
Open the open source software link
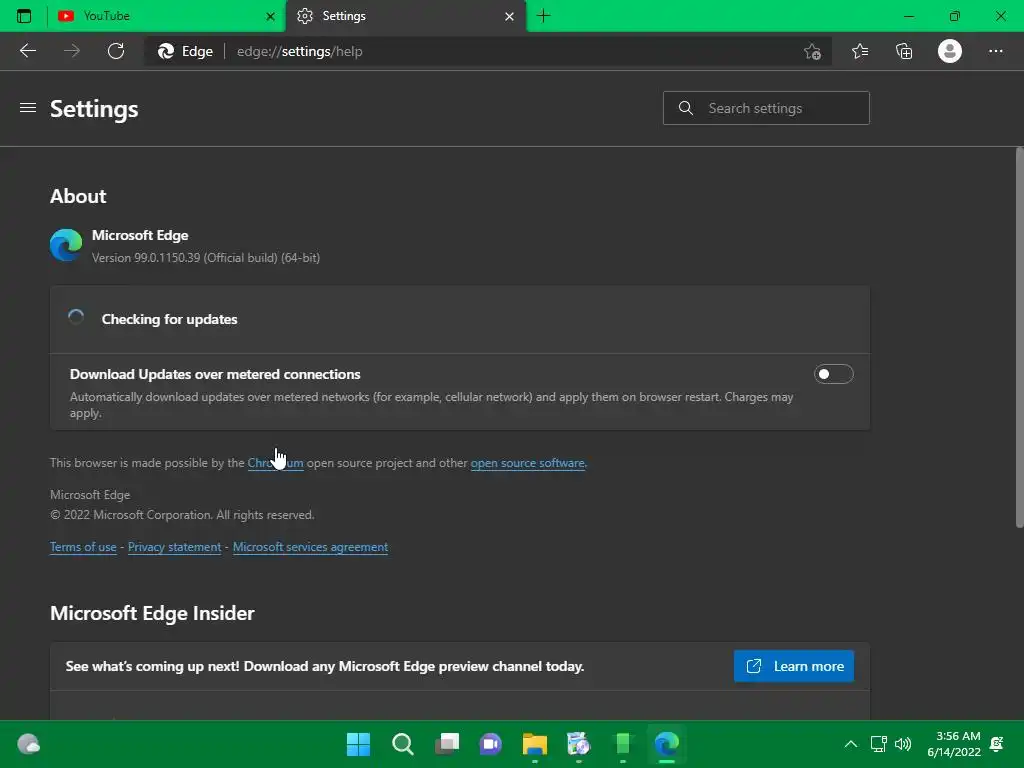[528, 463]
